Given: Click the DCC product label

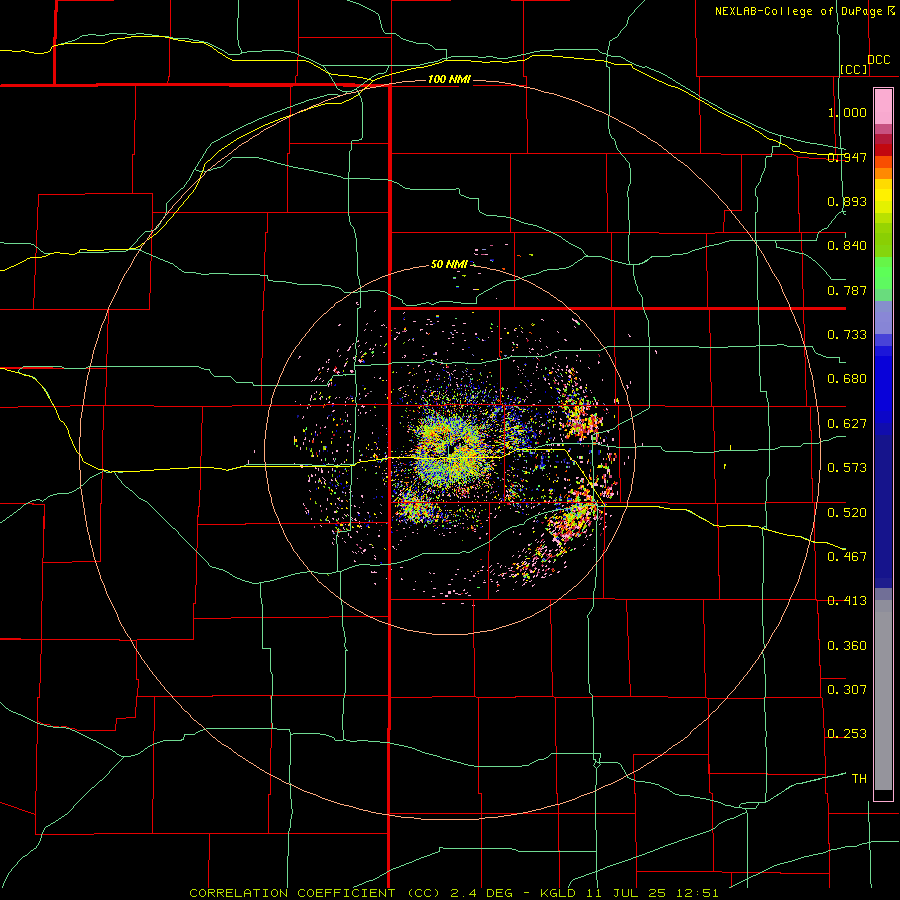Looking at the screenshot, I should coord(879,59).
